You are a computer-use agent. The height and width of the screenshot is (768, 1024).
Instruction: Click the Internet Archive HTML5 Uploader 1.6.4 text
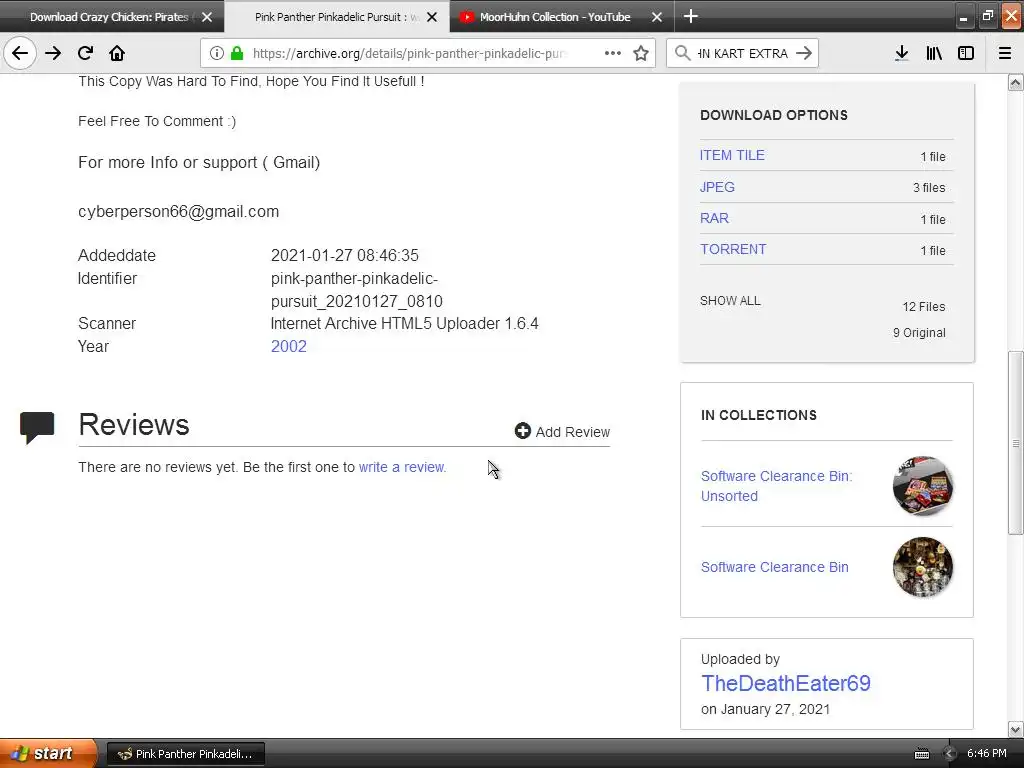[x=404, y=323]
